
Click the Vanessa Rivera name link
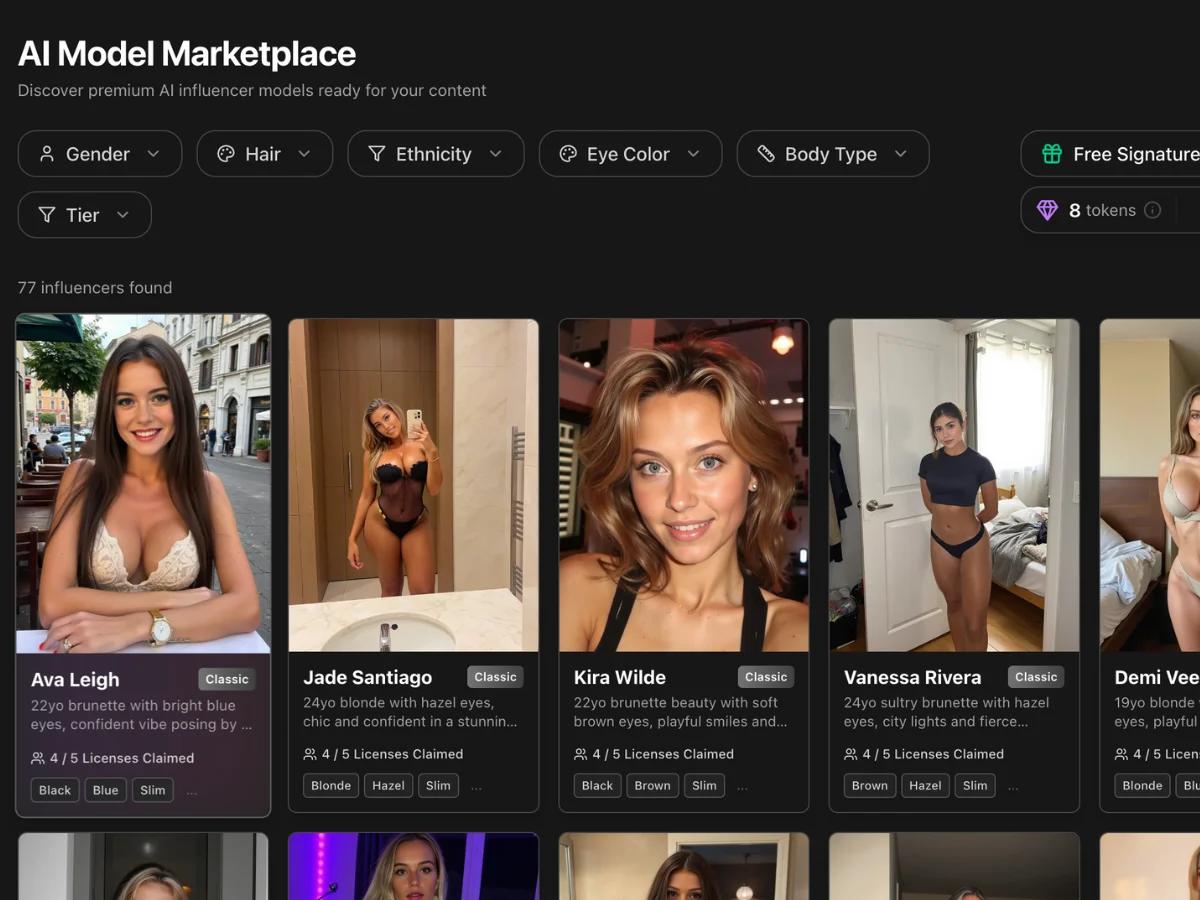tap(912, 677)
